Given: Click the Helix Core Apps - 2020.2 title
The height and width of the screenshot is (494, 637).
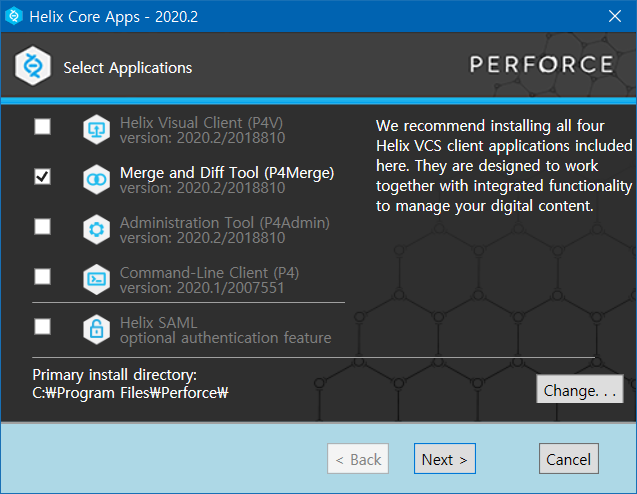Looking at the screenshot, I should pos(114,17).
